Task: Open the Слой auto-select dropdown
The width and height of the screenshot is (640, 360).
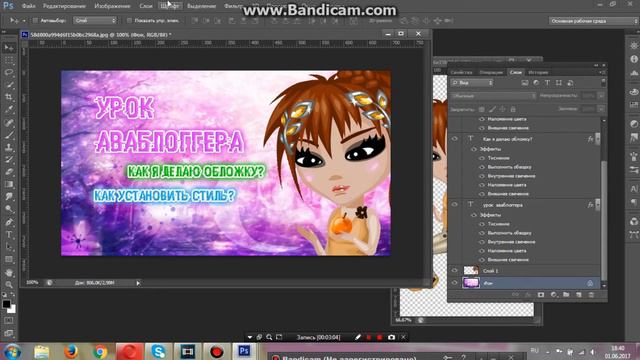Action: (95, 20)
